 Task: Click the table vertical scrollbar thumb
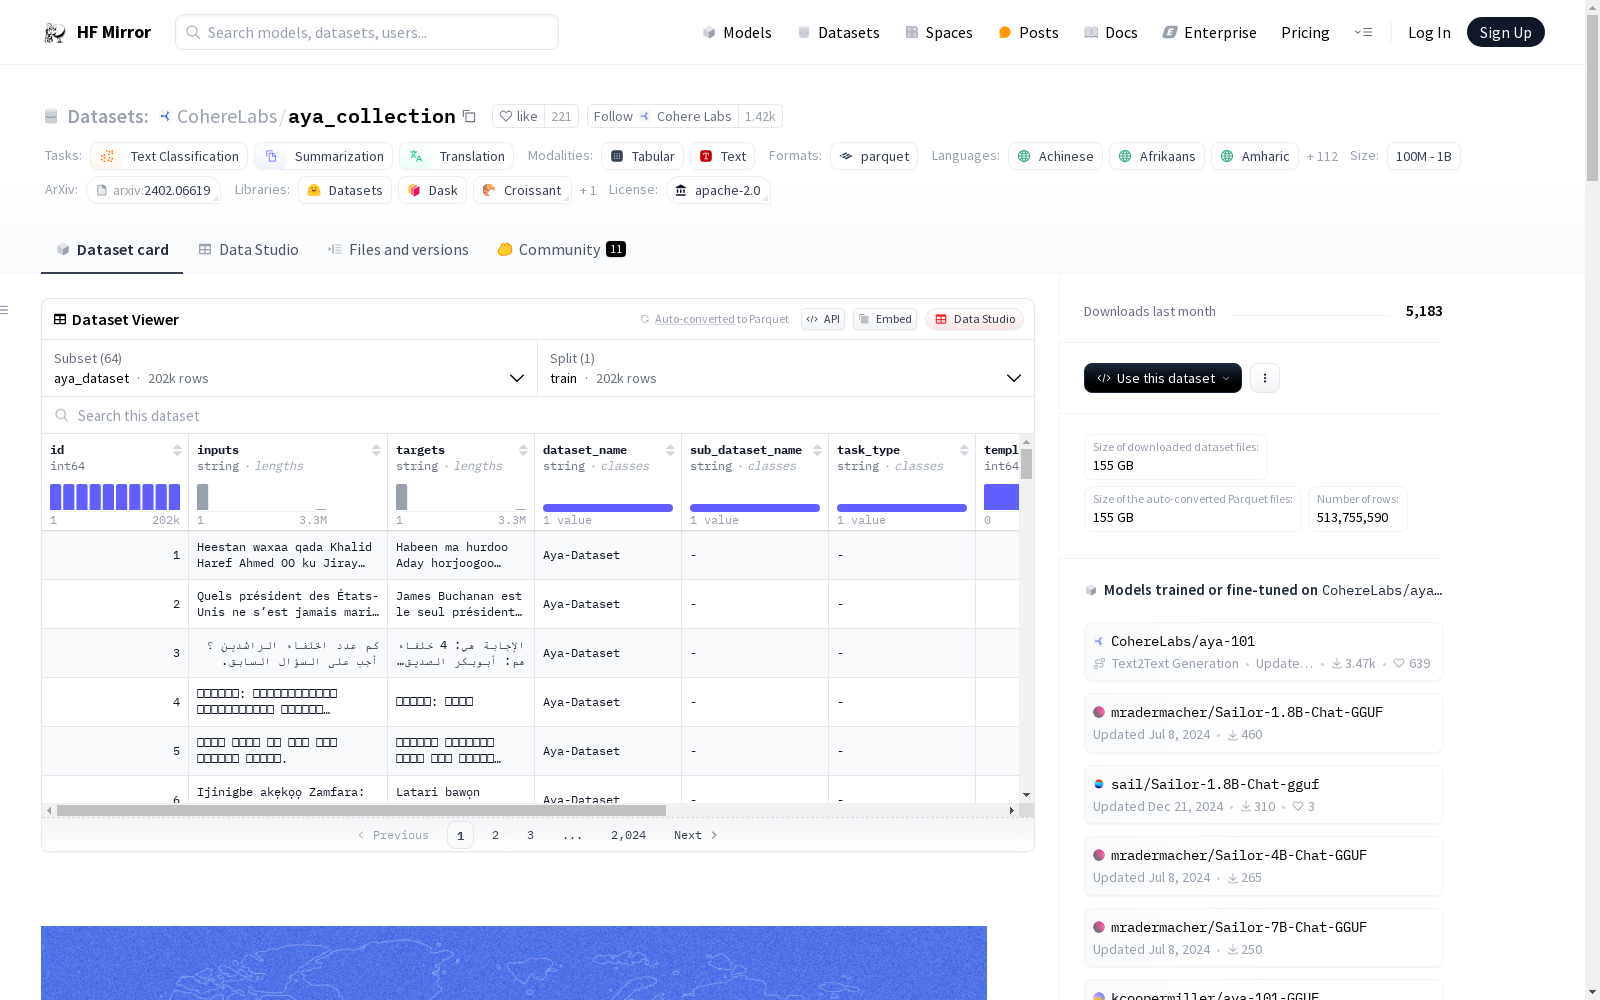1026,464
